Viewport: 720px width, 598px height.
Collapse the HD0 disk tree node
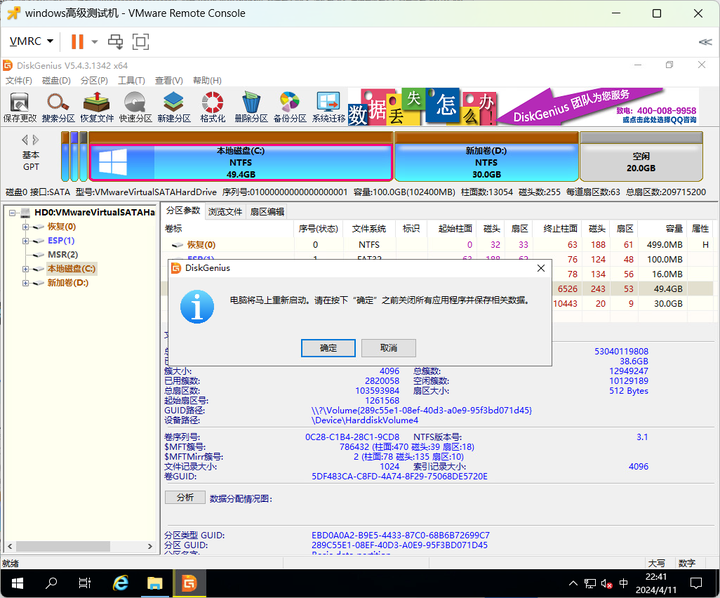pyautogui.click(x=12, y=213)
